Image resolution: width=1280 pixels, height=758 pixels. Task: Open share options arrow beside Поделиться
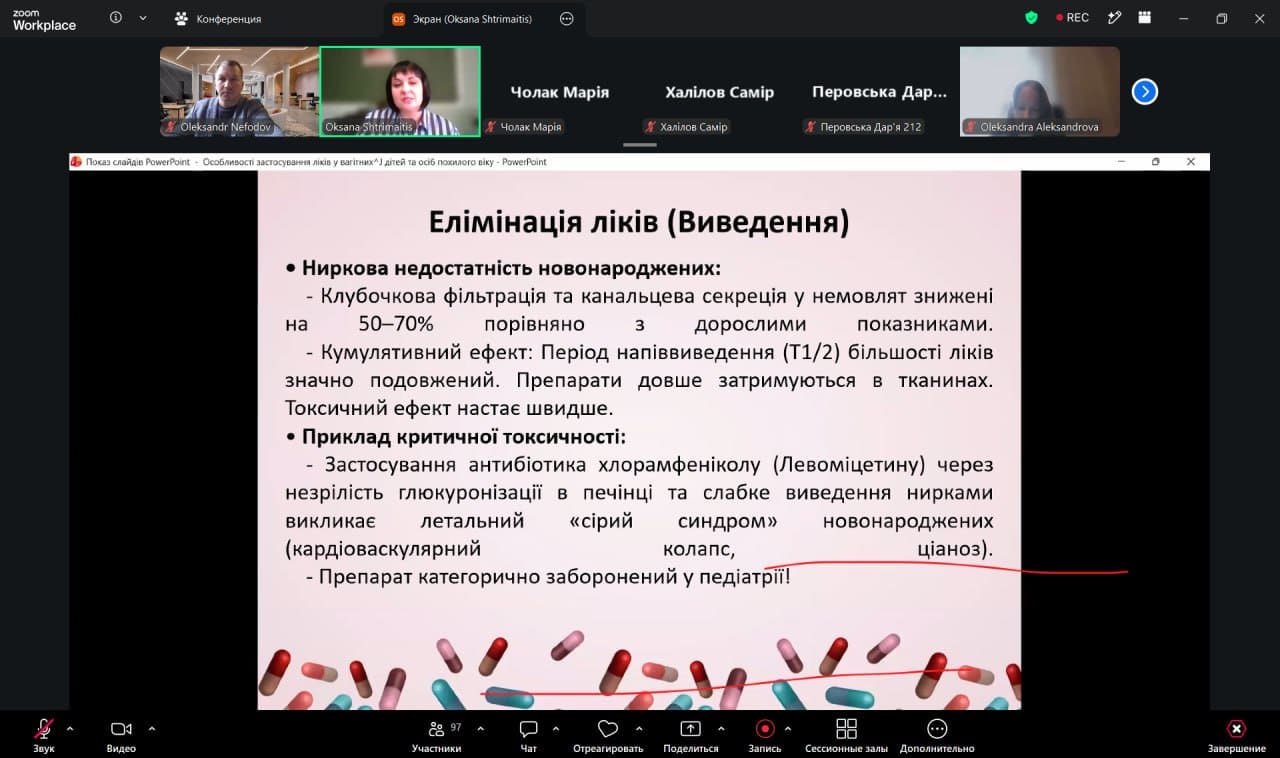click(721, 728)
